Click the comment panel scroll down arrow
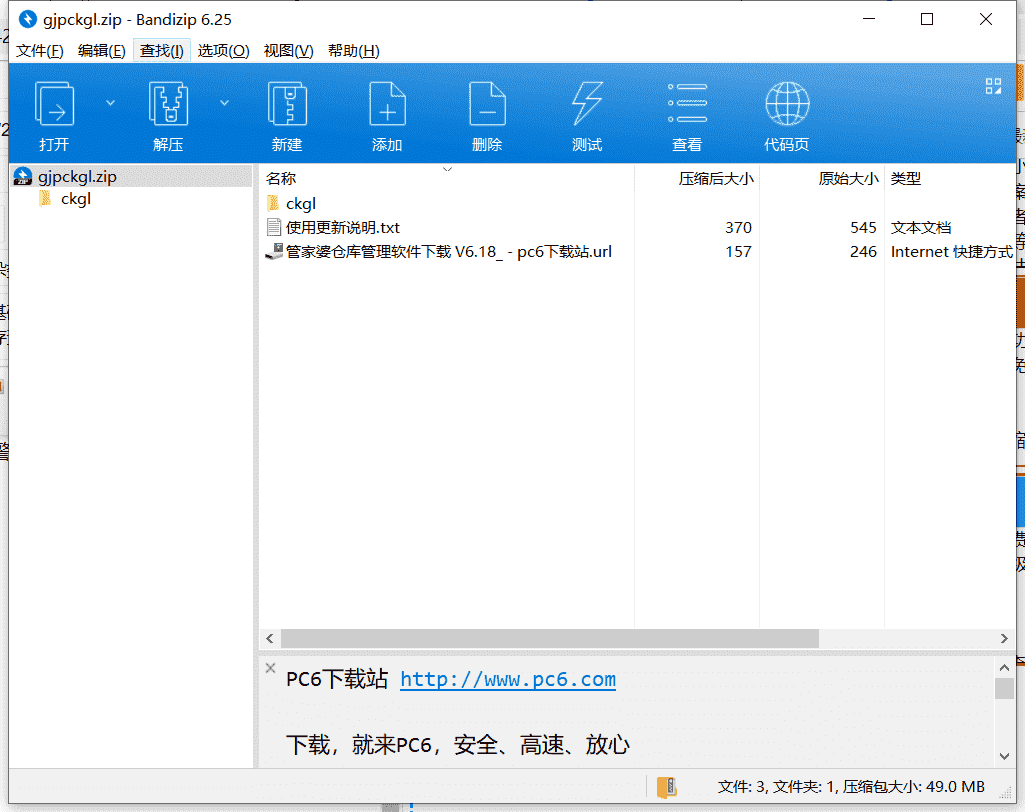This screenshot has height=812, width=1025. point(1004,756)
